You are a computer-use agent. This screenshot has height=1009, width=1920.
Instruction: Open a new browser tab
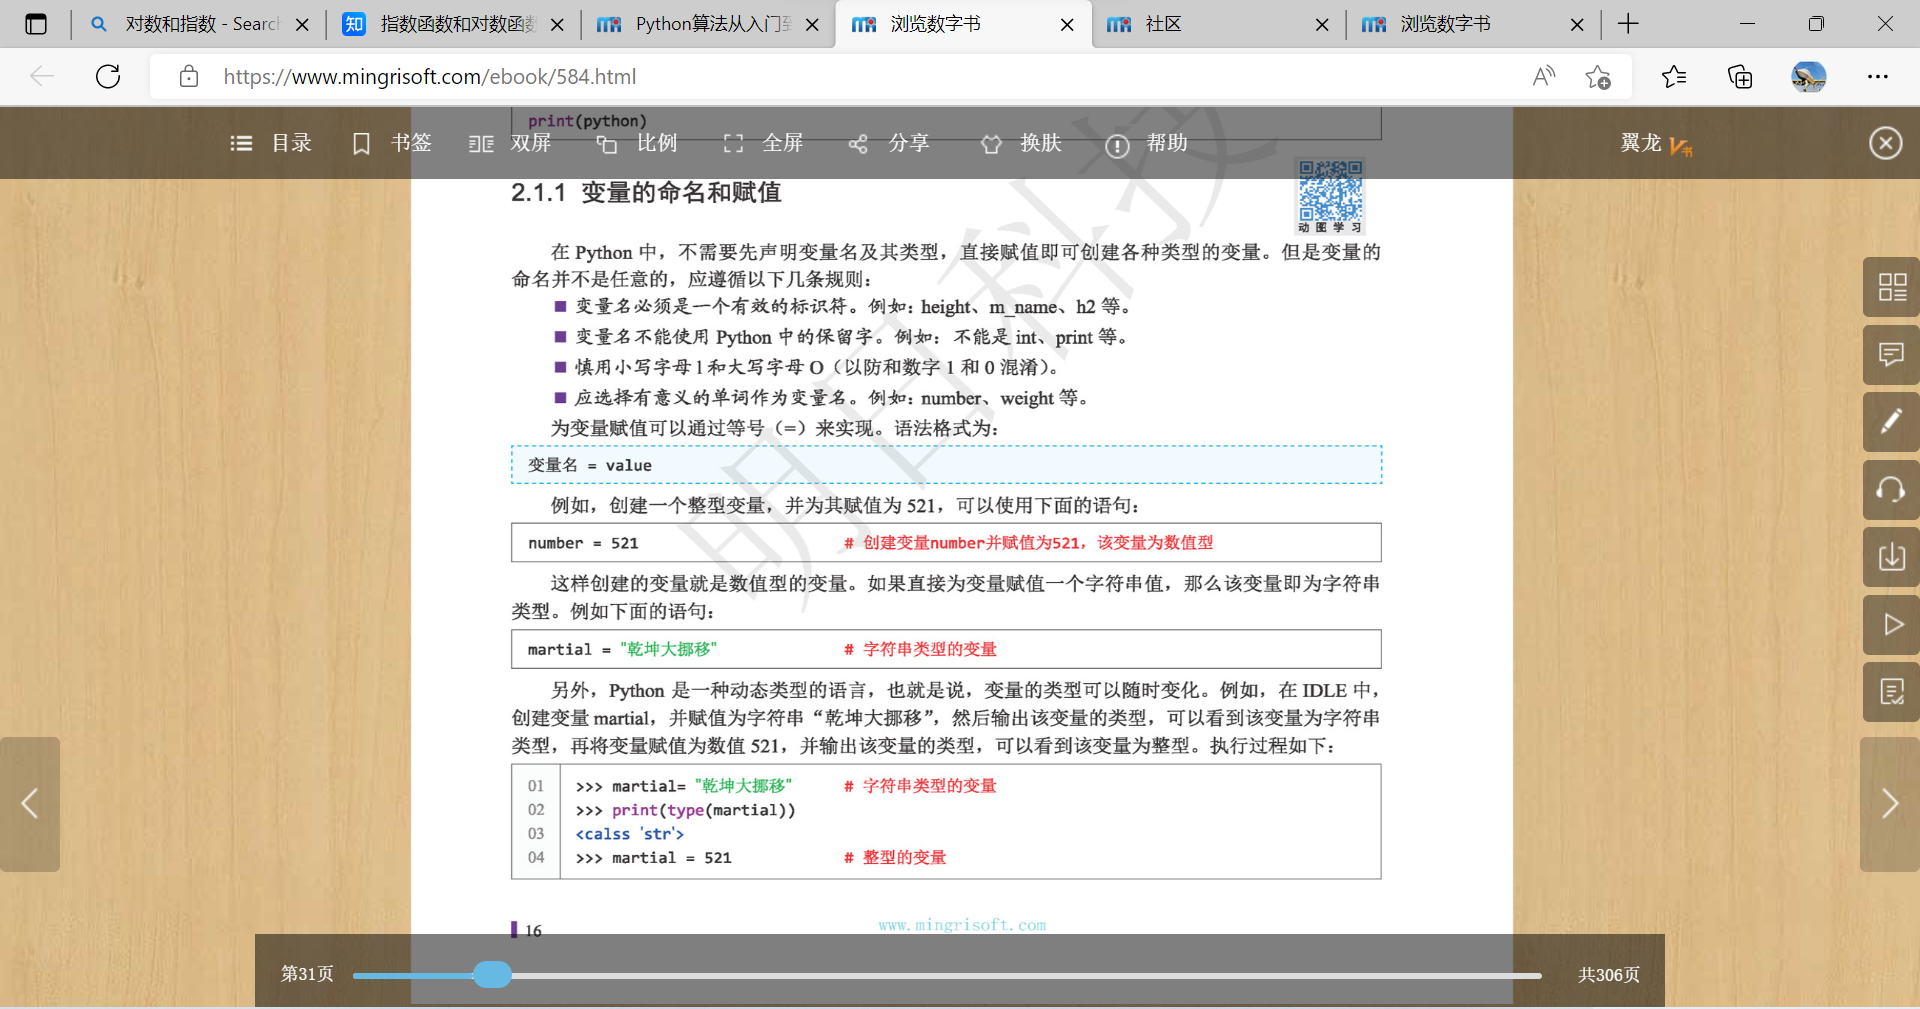tap(1628, 24)
